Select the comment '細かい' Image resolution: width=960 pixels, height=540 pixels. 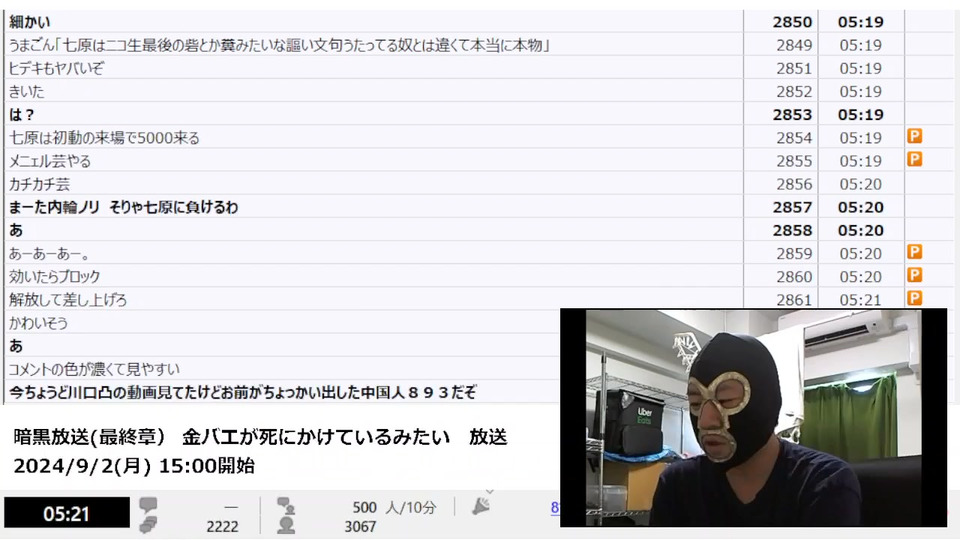[x=29, y=22]
